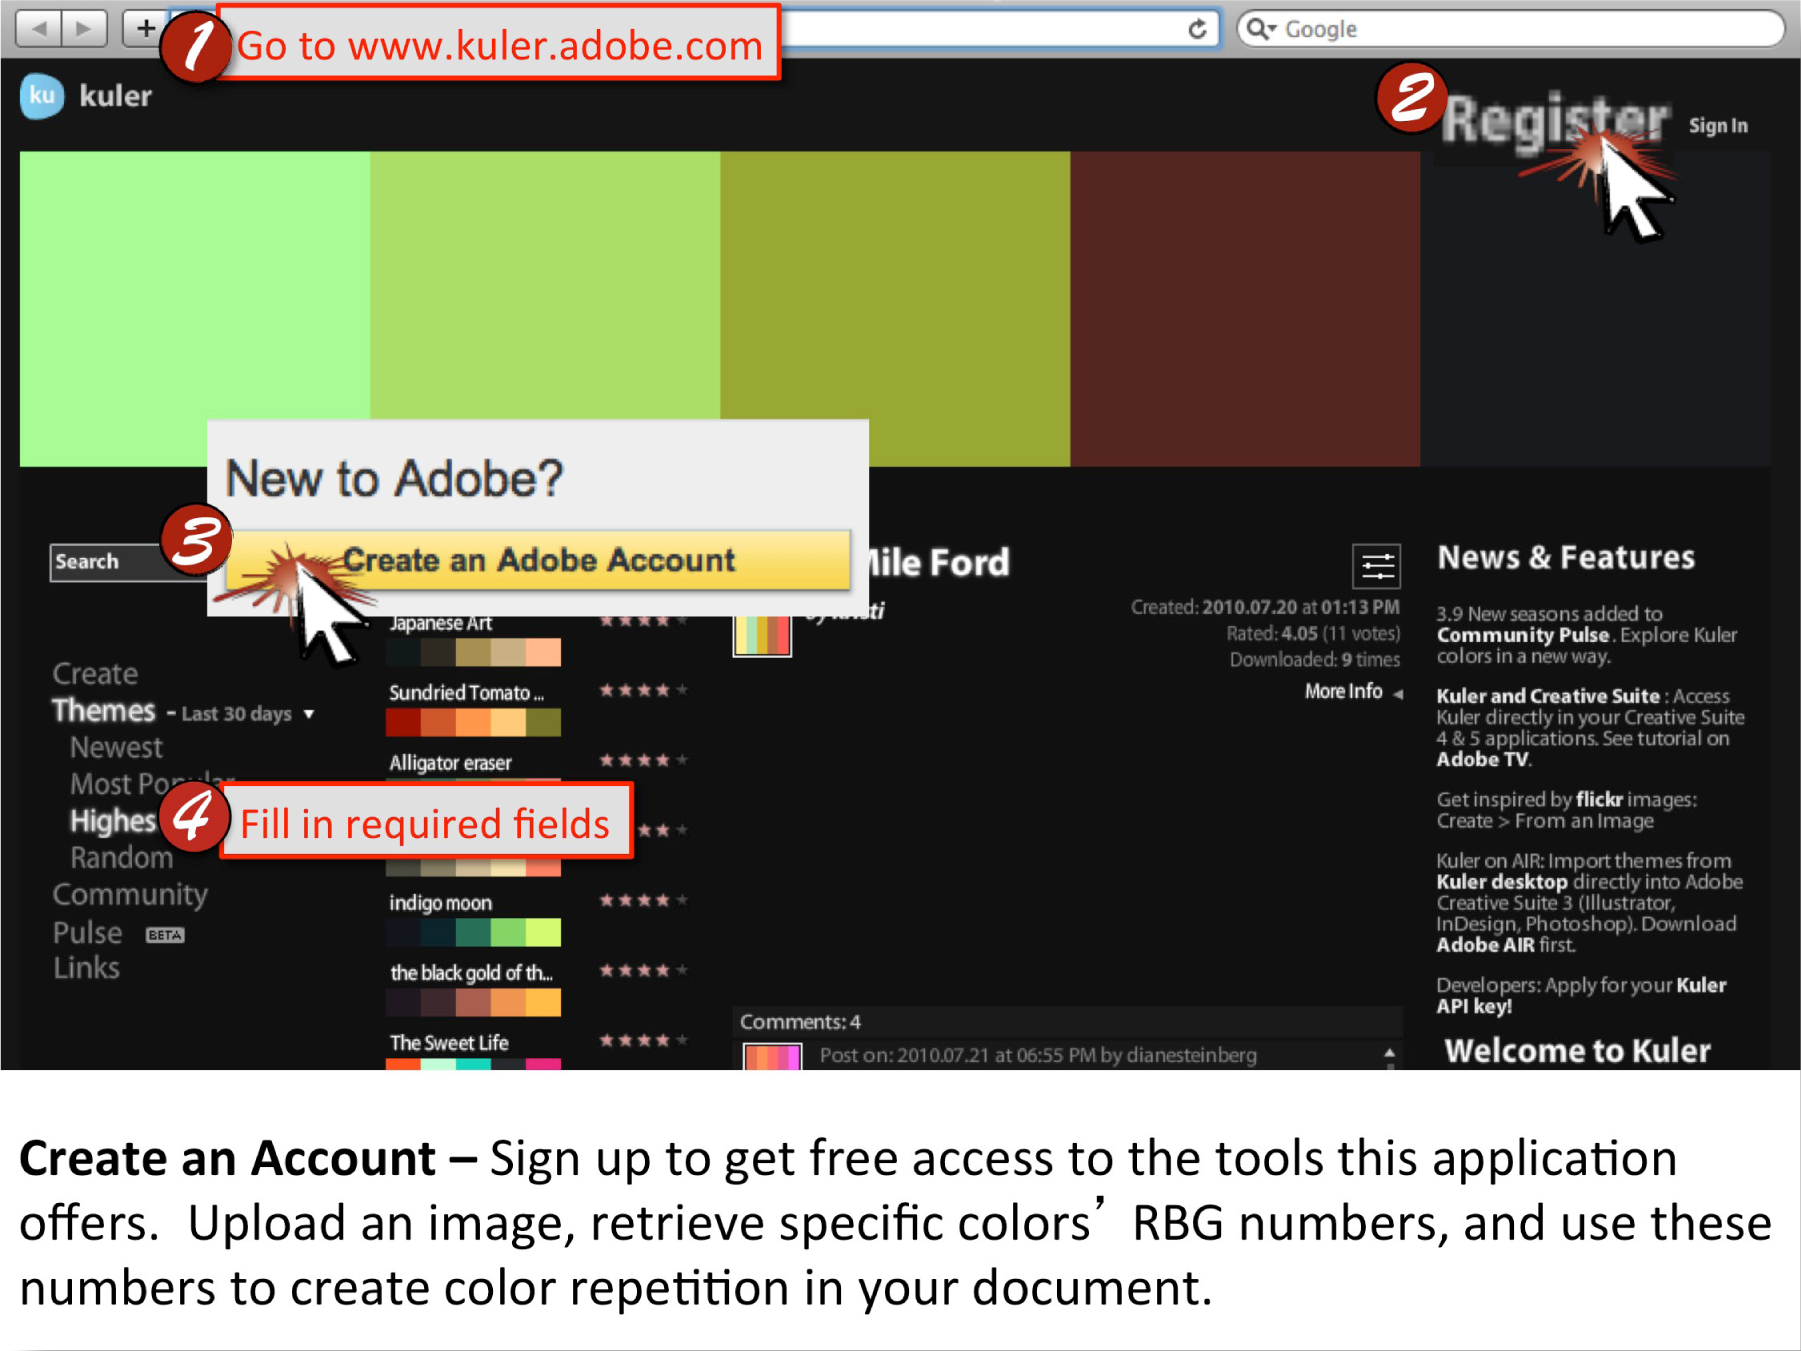
Task: Open the Adobe TV link
Action: click(x=1482, y=759)
